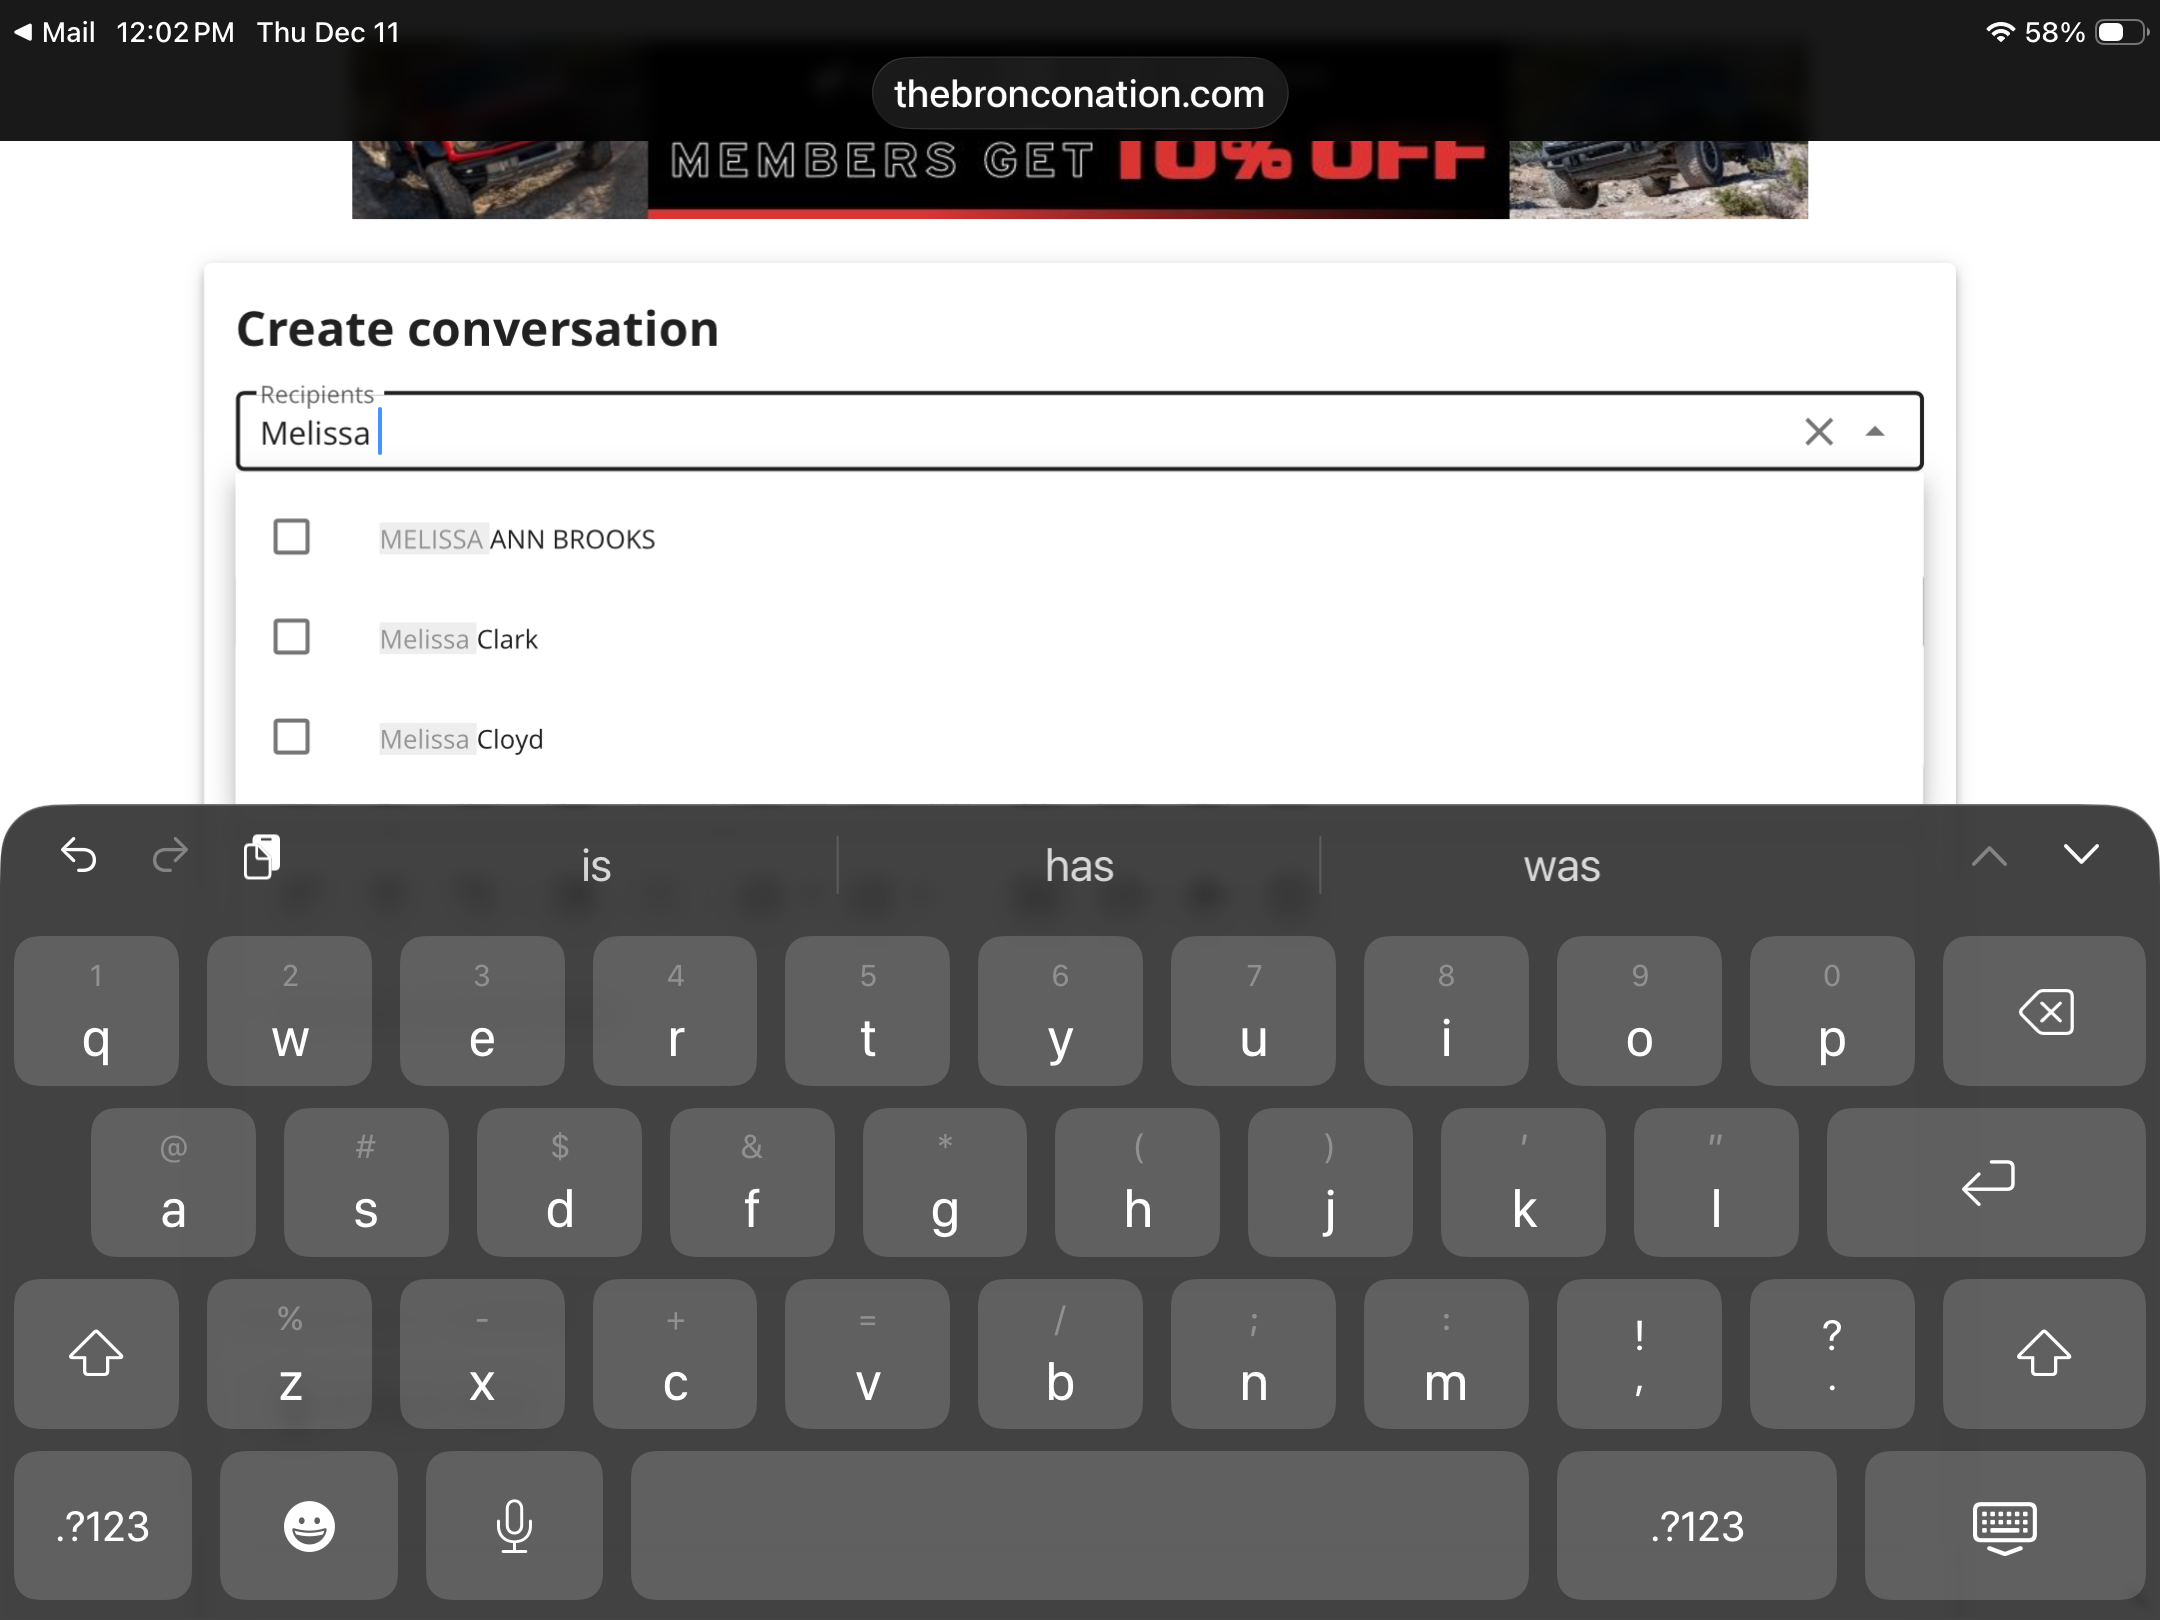Tap the emoji smiley key
The image size is (2160, 1620).
tap(308, 1526)
